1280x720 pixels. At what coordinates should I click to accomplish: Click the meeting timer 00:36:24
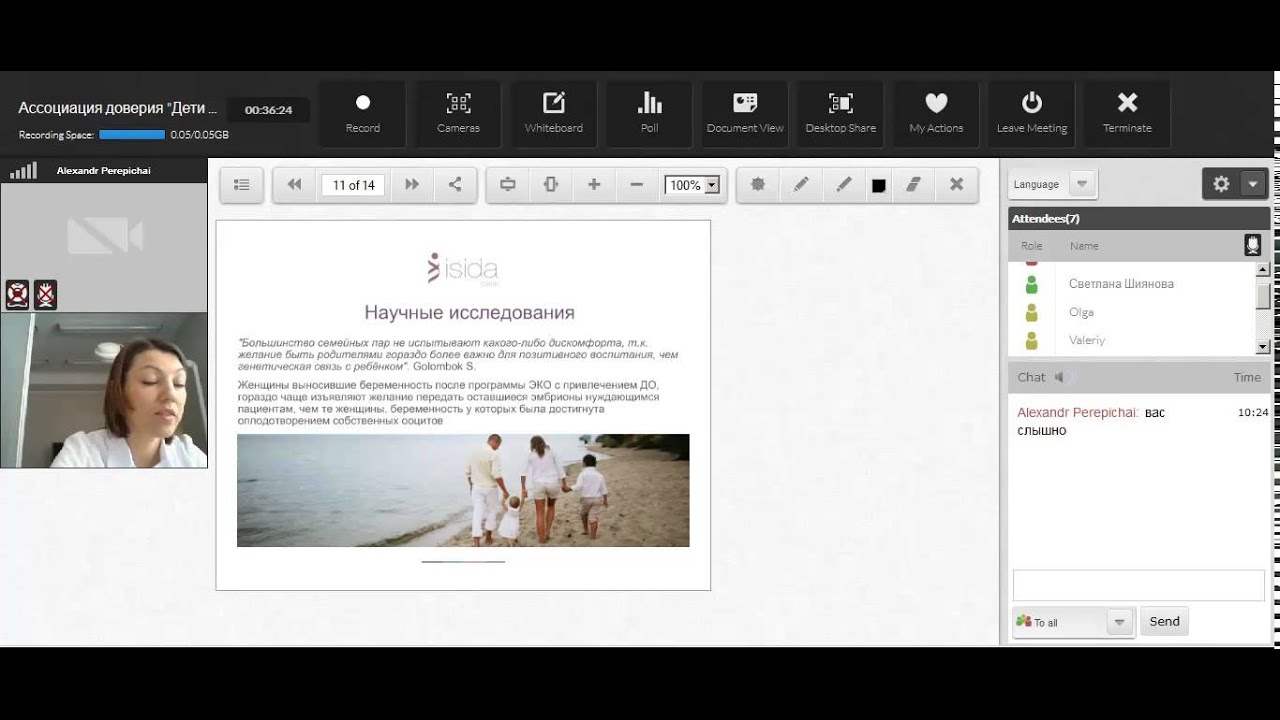[x=268, y=110]
